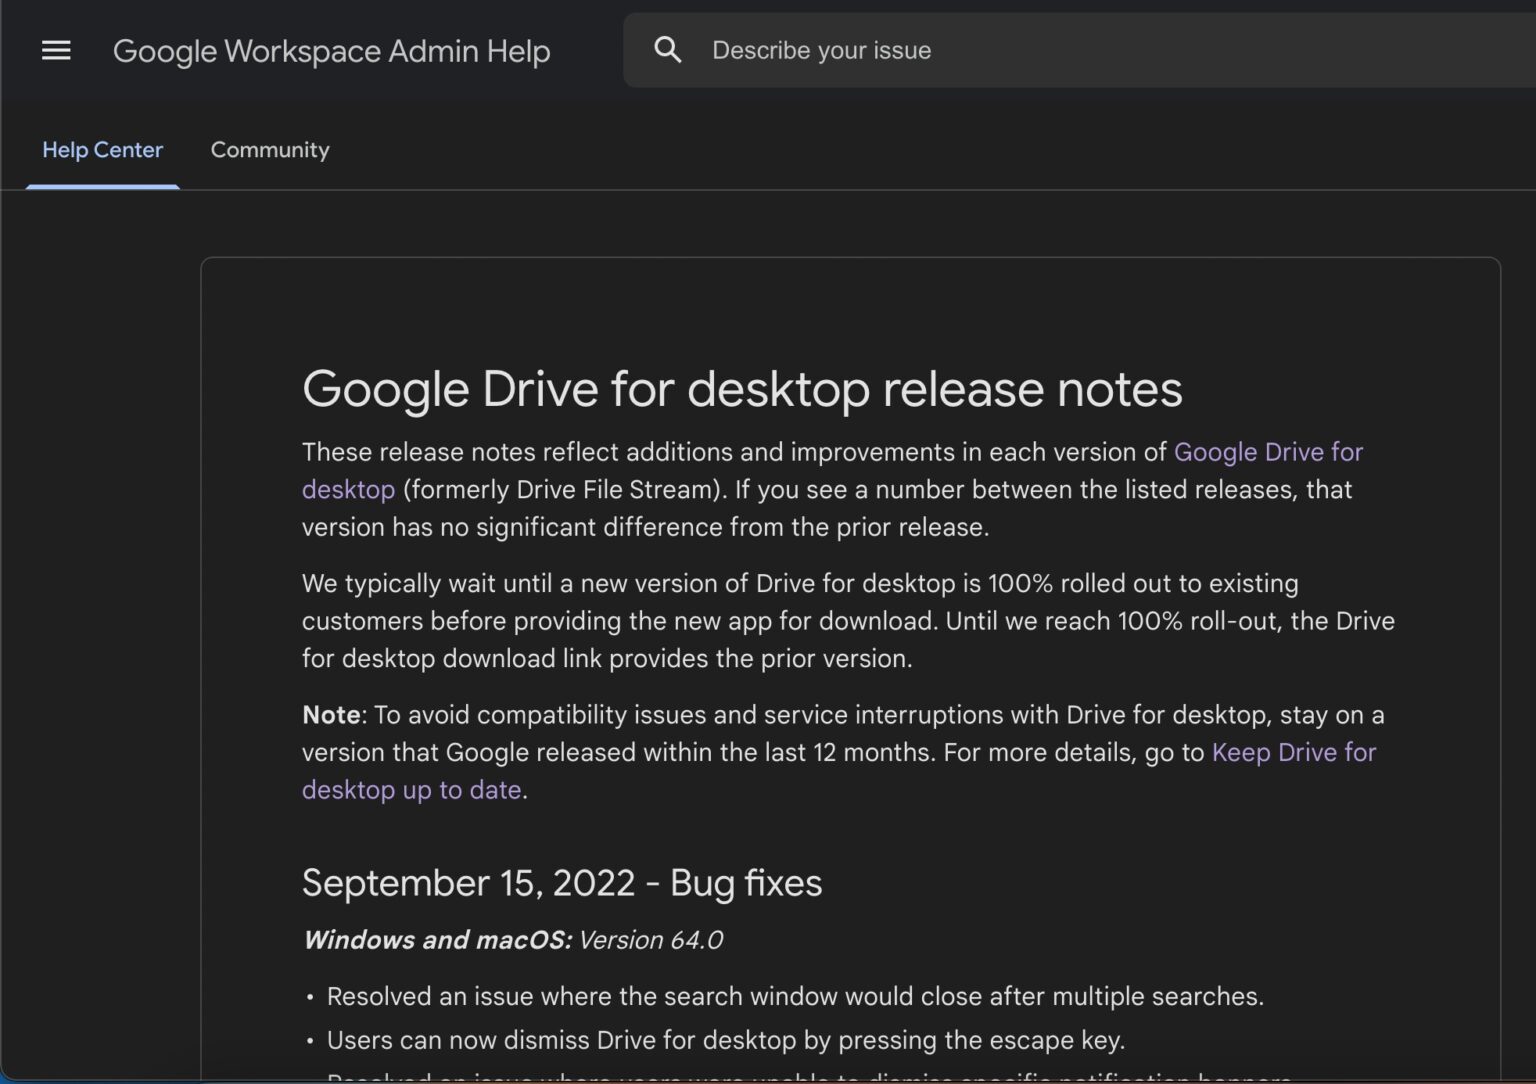Image resolution: width=1536 pixels, height=1084 pixels.
Task: Select the Help Center tab
Action: [x=102, y=150]
